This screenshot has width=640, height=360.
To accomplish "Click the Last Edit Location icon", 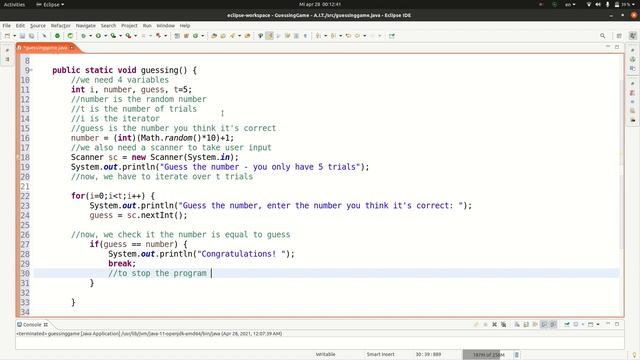I will (348, 36).
